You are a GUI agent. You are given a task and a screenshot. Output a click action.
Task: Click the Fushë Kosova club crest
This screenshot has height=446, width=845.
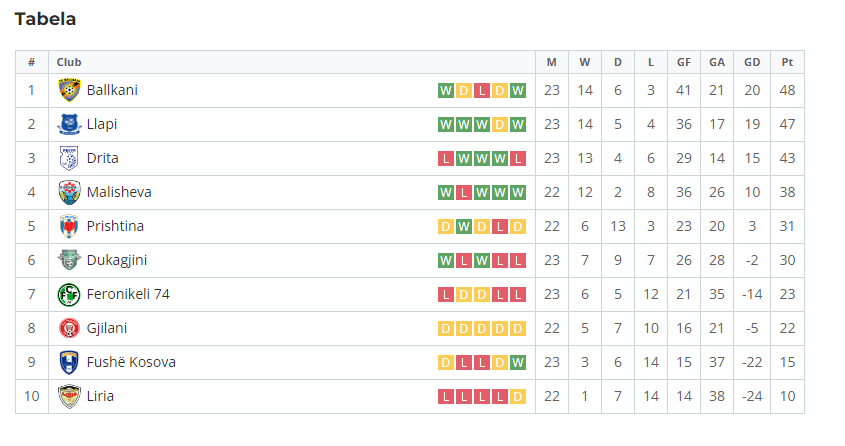pos(70,362)
